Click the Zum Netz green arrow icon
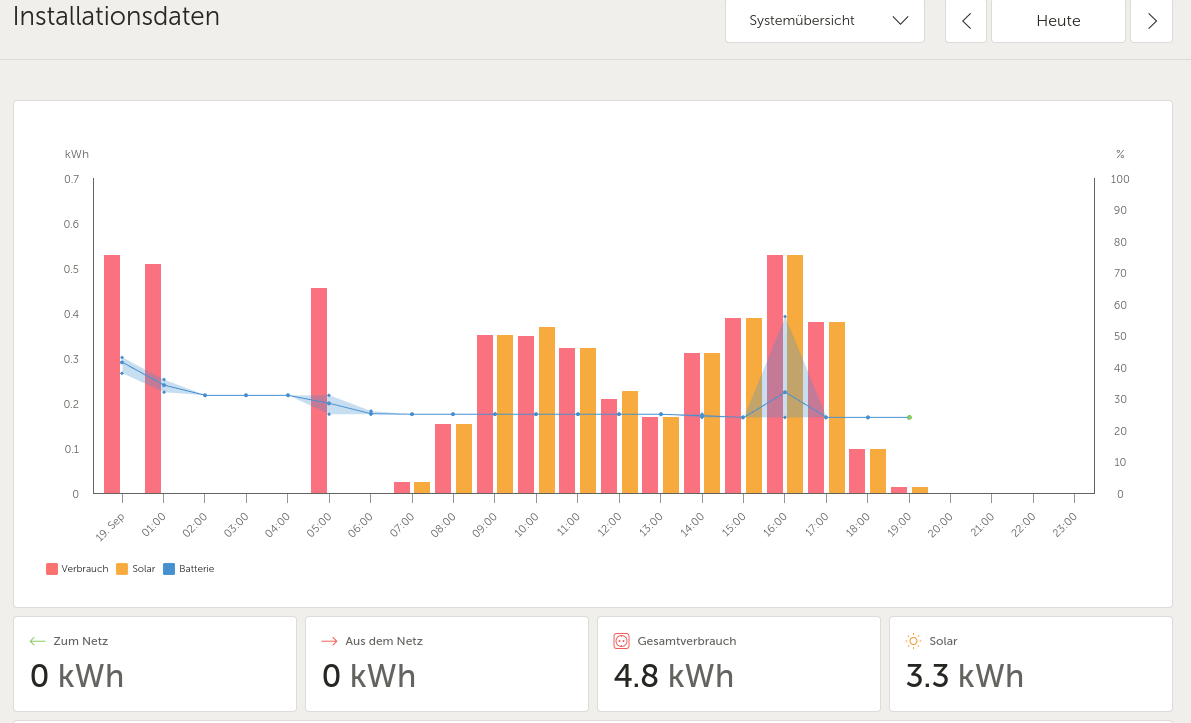Image resolution: width=1191 pixels, height=723 pixels. coord(38,641)
